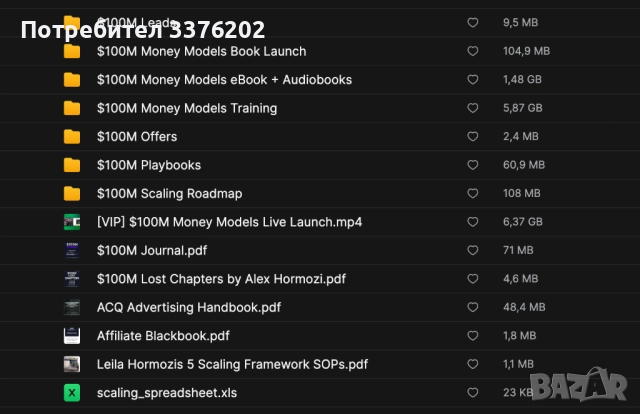
Task: Click the 1,8 MB size value
Action: coord(520,335)
